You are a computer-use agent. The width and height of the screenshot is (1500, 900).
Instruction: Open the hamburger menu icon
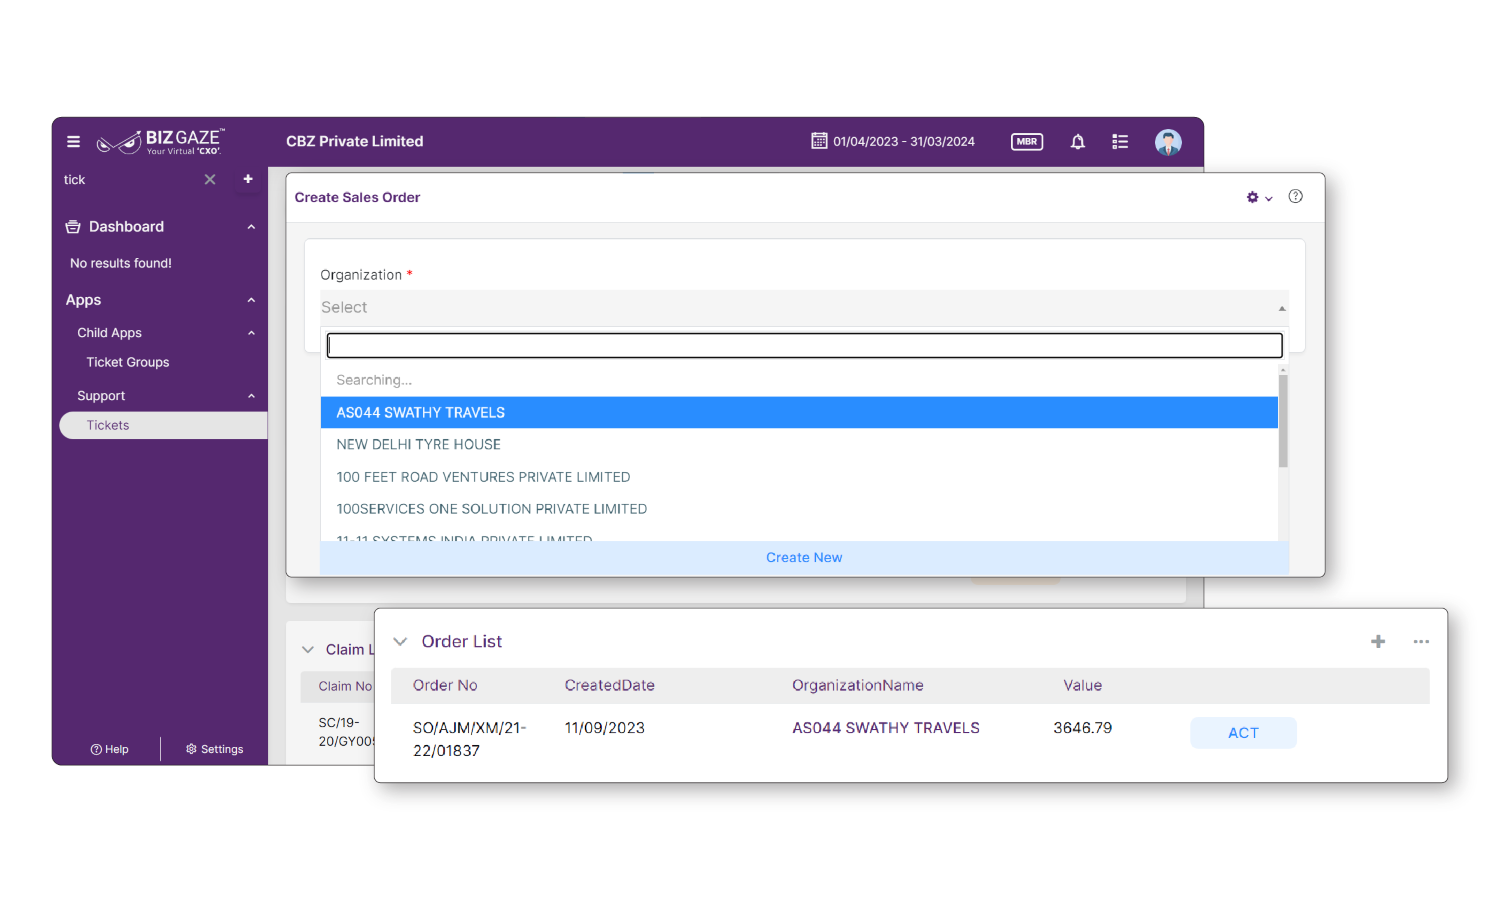tap(73, 142)
